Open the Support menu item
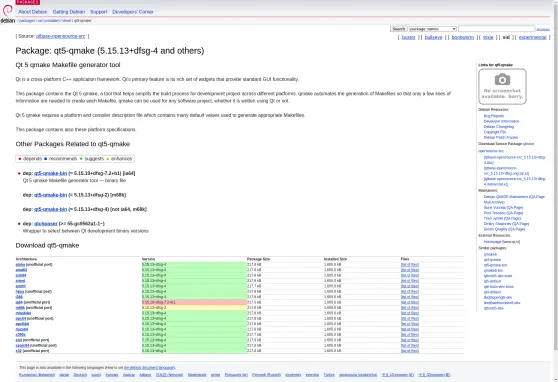Screen dimensions: 558x382 tap(99, 12)
